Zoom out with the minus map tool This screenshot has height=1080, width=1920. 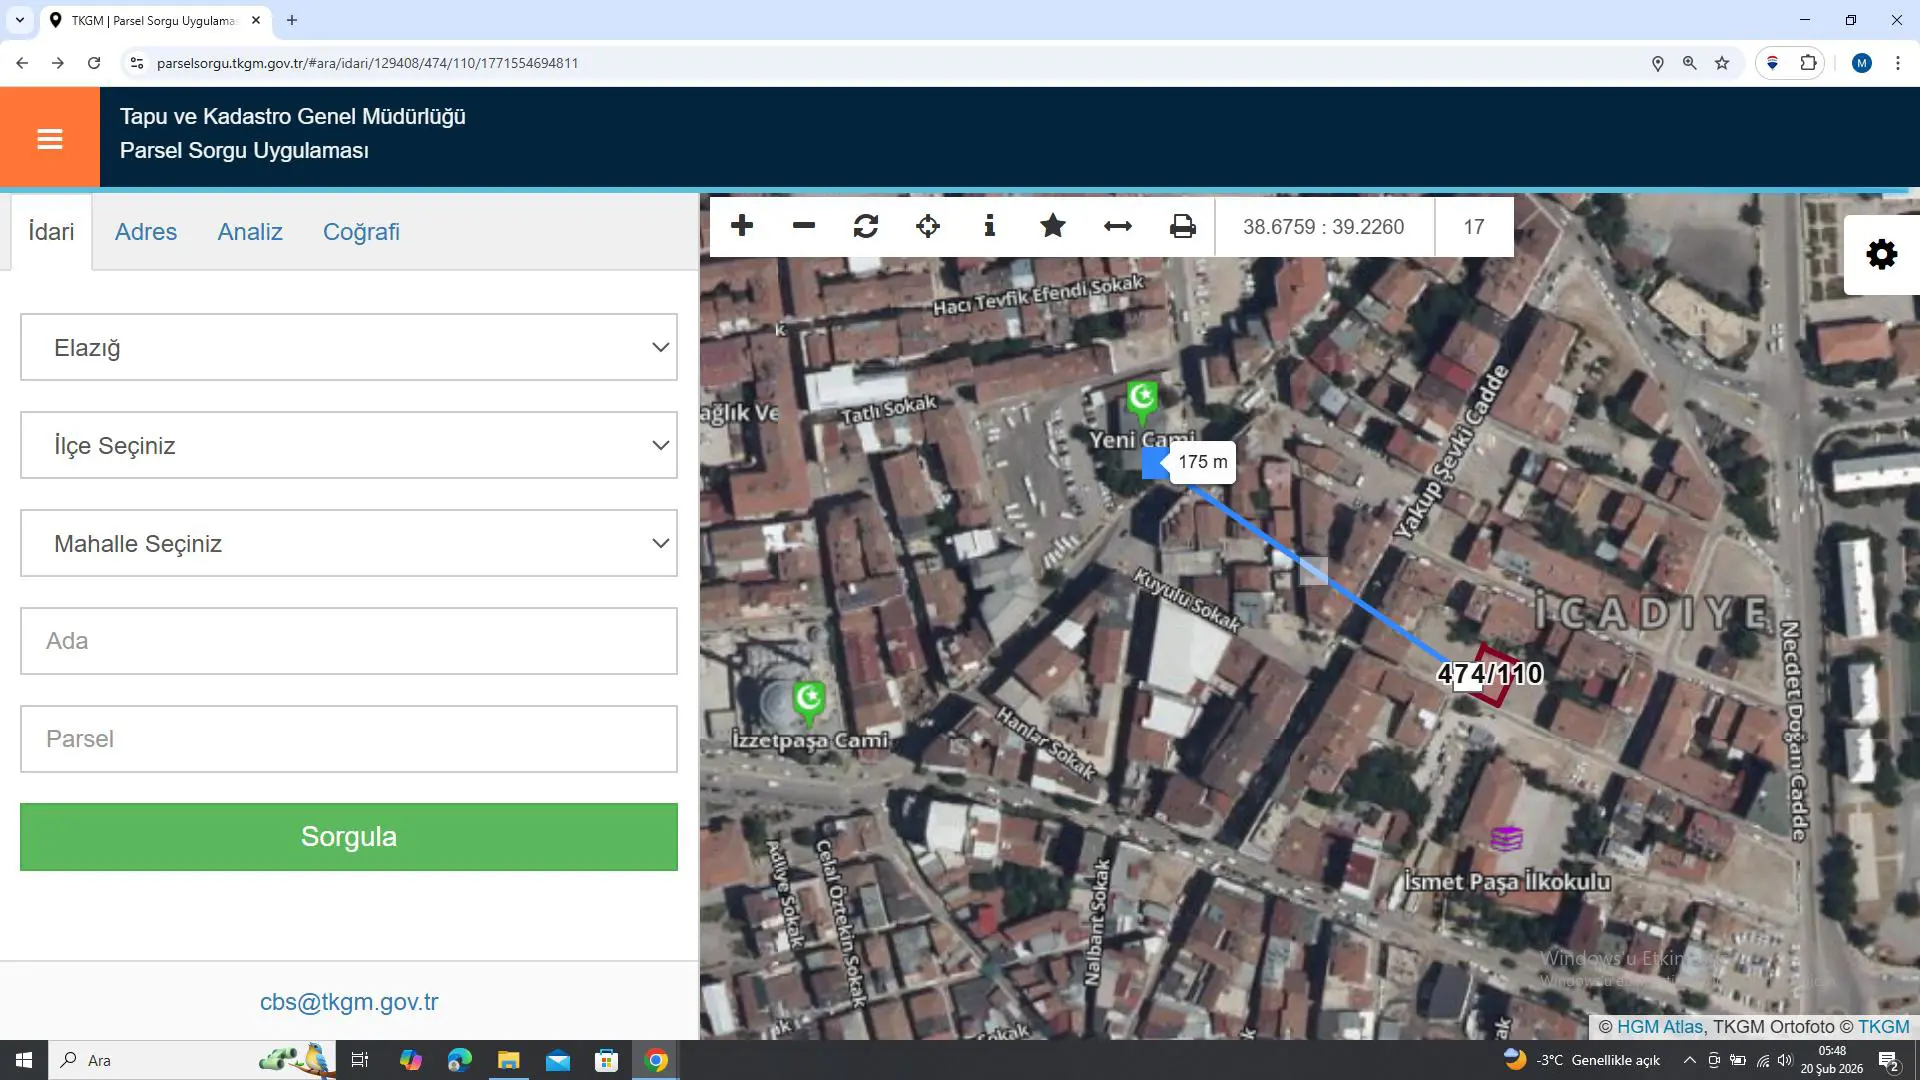click(804, 226)
